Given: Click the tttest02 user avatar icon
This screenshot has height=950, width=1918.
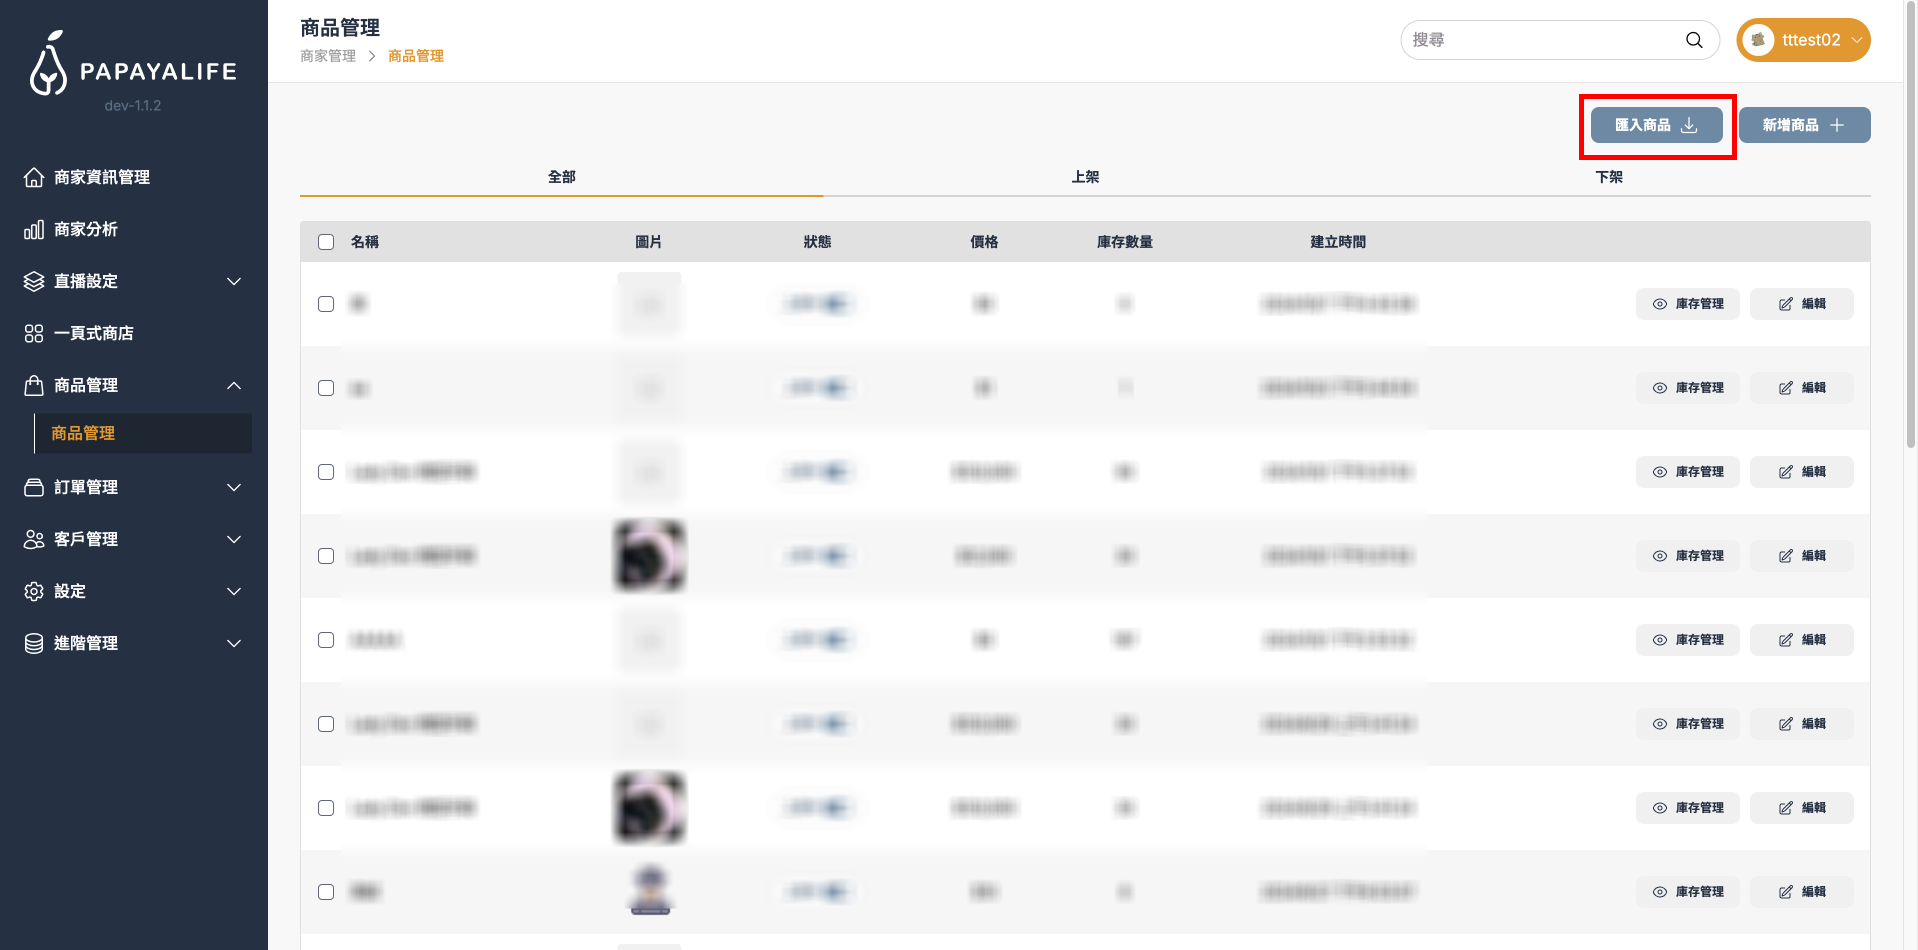Looking at the screenshot, I should [x=1758, y=40].
